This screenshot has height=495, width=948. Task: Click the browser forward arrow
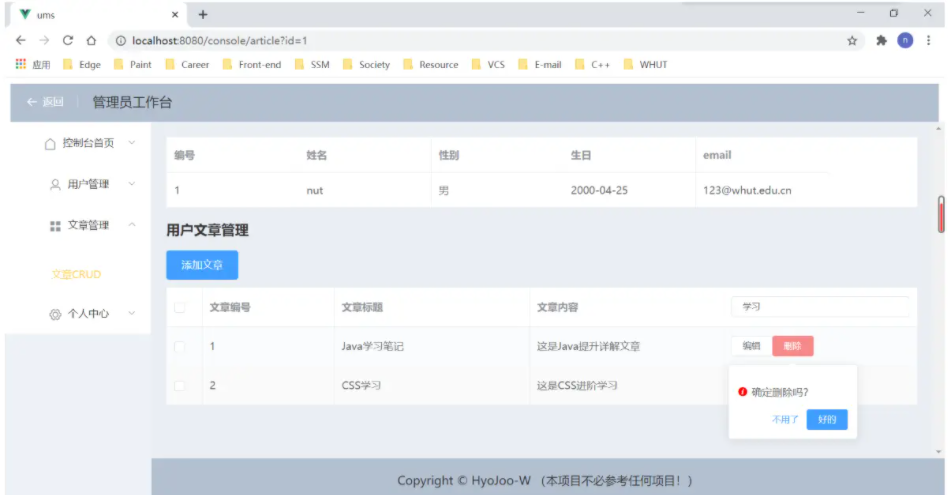click(44, 40)
